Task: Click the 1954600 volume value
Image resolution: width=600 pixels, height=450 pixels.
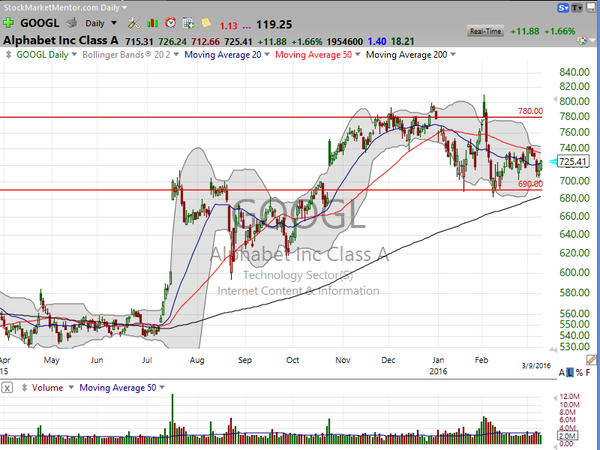Action: coord(345,41)
